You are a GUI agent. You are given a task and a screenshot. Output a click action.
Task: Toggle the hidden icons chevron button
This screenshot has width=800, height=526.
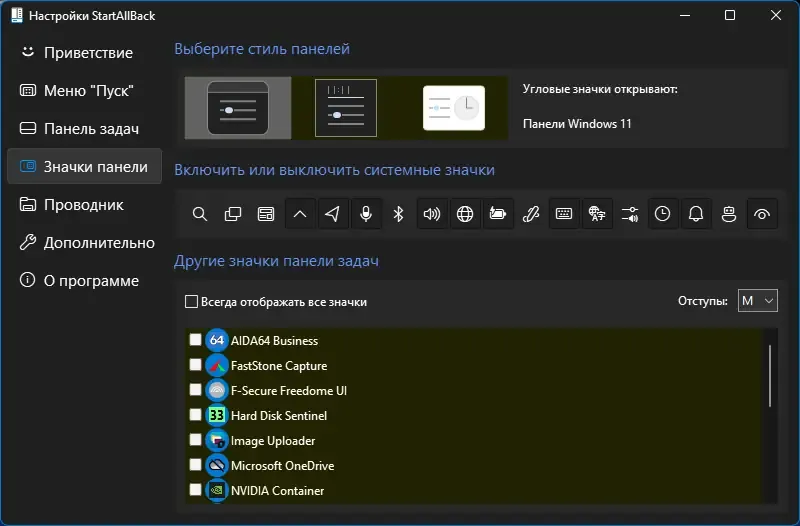click(300, 214)
